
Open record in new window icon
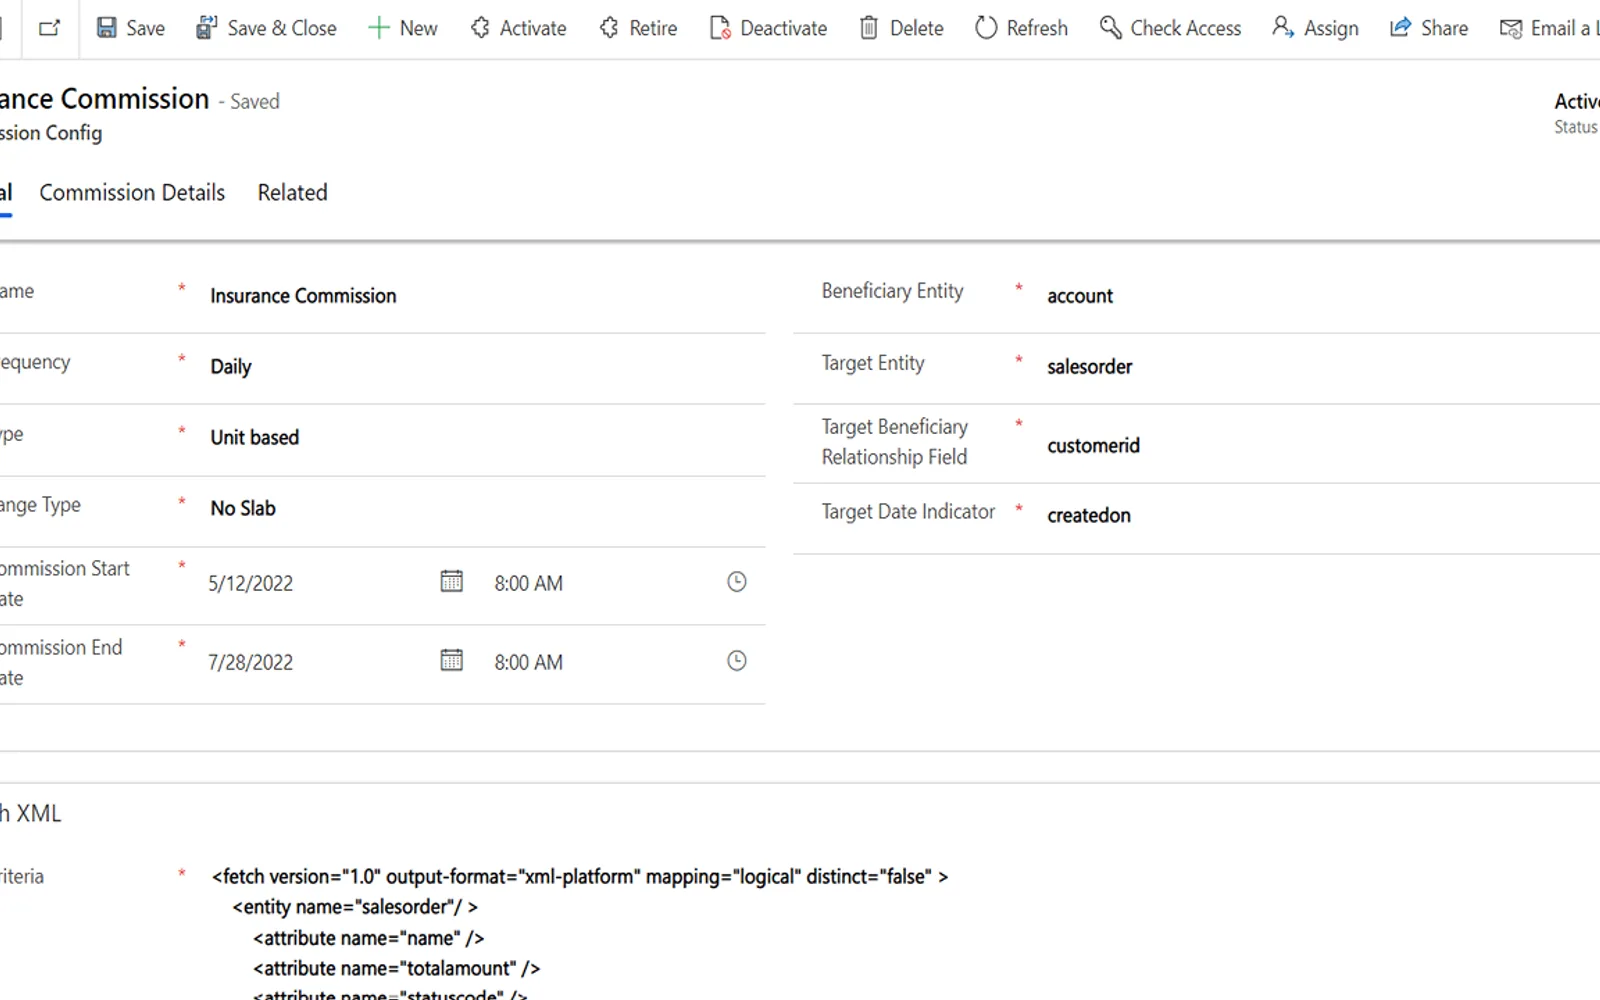49,28
